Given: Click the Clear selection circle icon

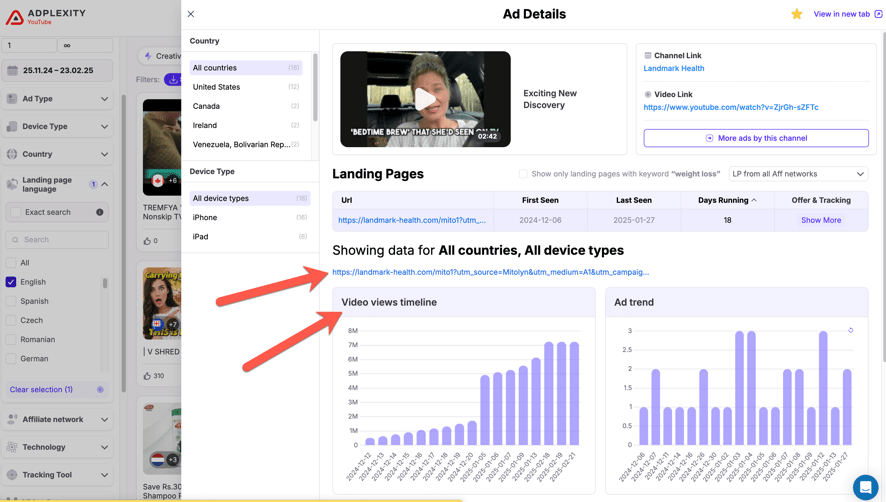Looking at the screenshot, I should (x=100, y=390).
